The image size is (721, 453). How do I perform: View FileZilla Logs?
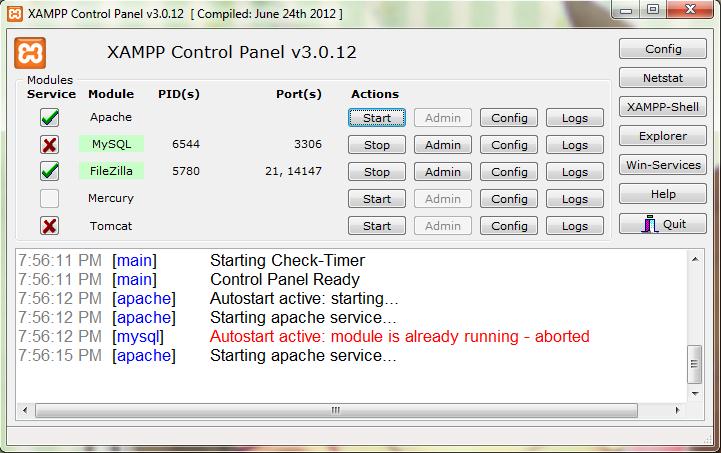coord(575,172)
